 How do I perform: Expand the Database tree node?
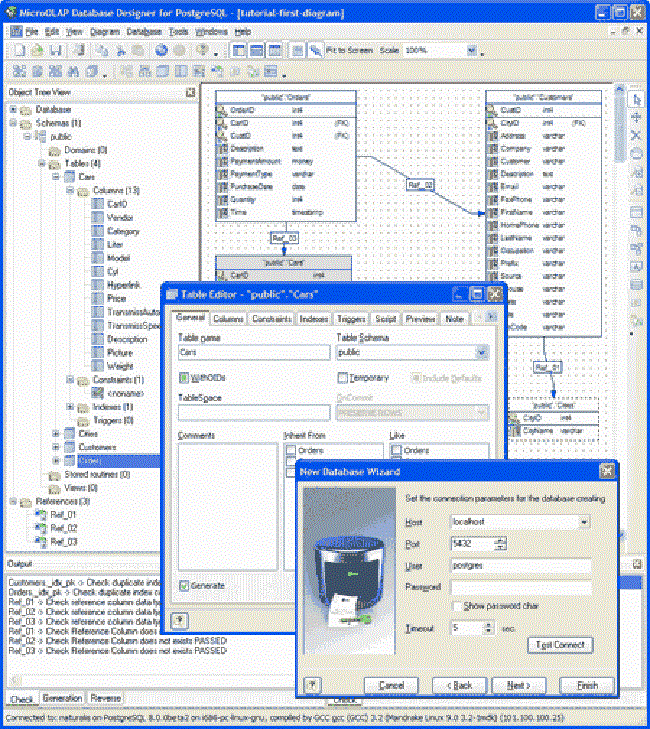tap(13, 110)
